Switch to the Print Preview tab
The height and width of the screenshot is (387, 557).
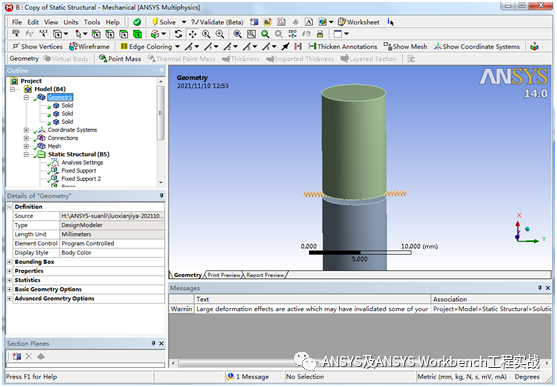224,275
